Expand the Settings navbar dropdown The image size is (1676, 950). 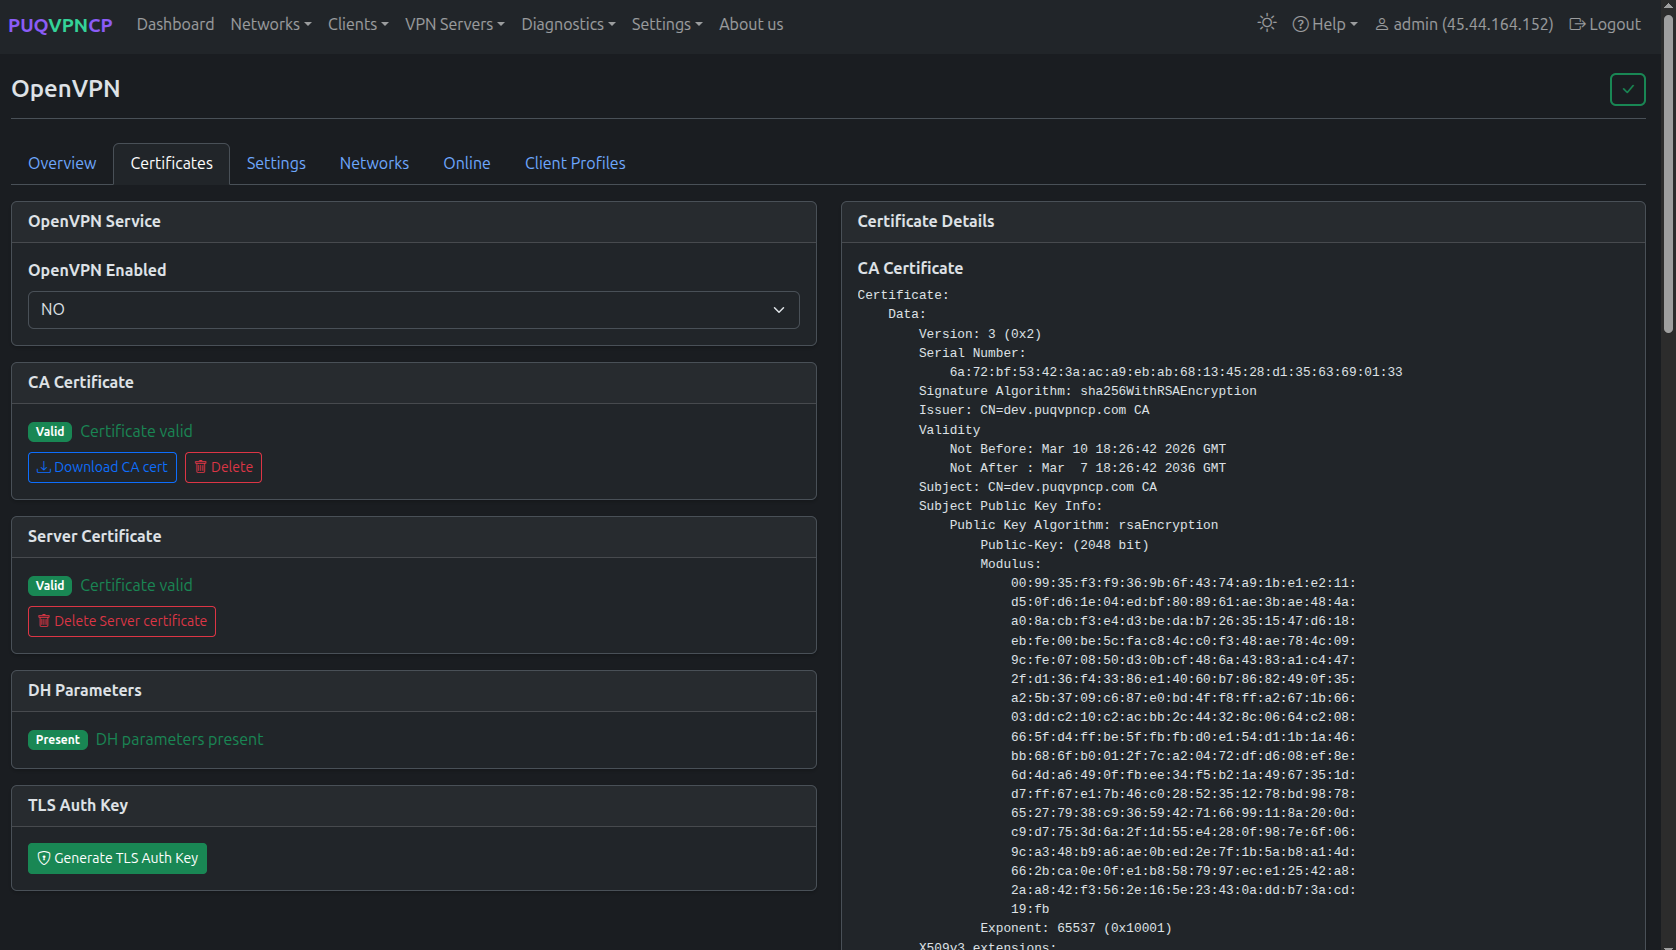(667, 24)
